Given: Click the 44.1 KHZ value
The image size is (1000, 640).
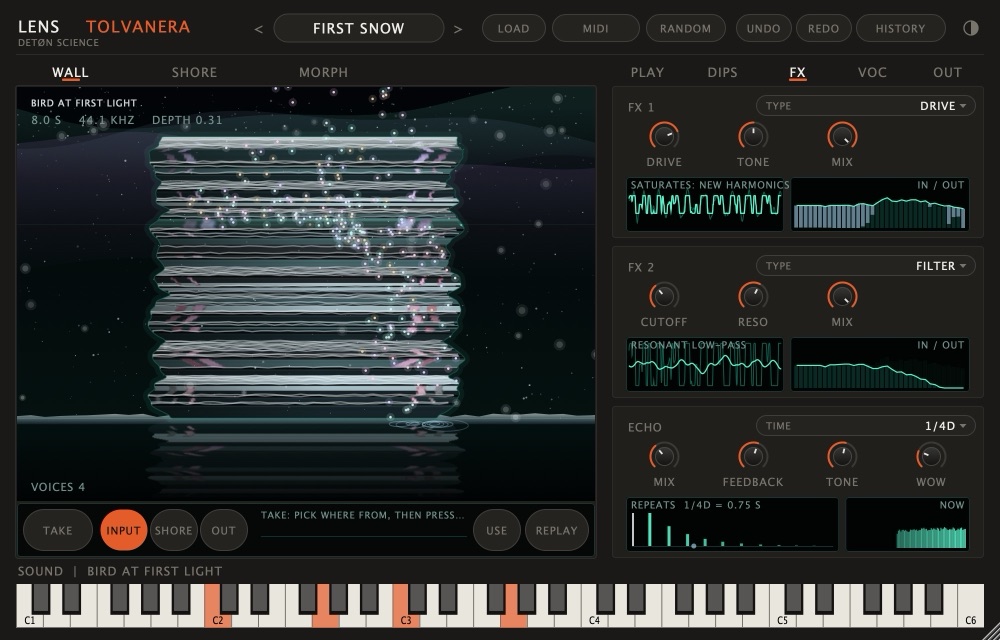Looking at the screenshot, I should [107, 120].
